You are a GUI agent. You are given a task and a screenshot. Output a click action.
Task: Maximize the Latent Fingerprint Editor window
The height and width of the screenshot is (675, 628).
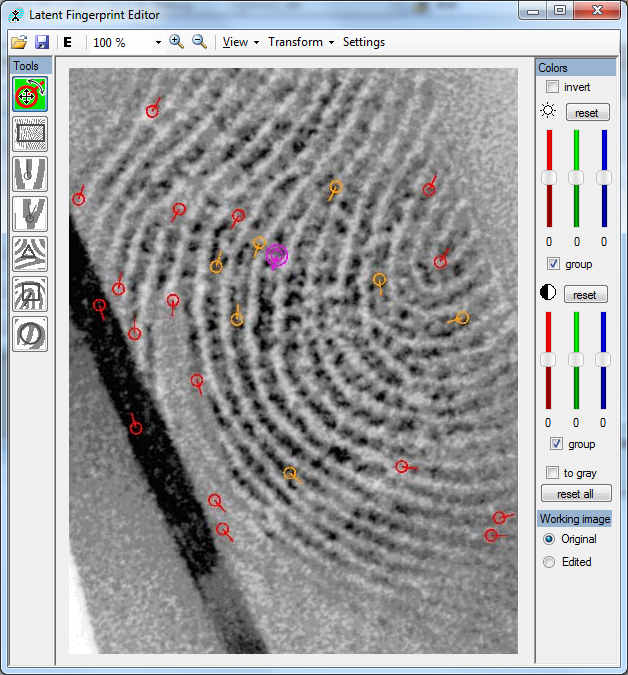(x=560, y=10)
